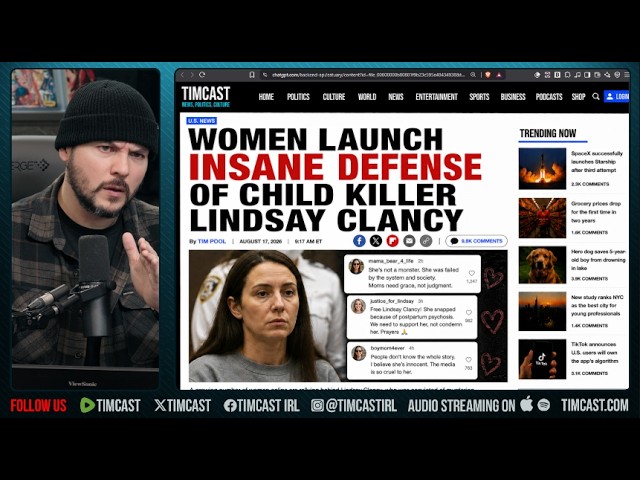Click the chatgpt.com address bar URL
The width and height of the screenshot is (640, 480).
368,75
